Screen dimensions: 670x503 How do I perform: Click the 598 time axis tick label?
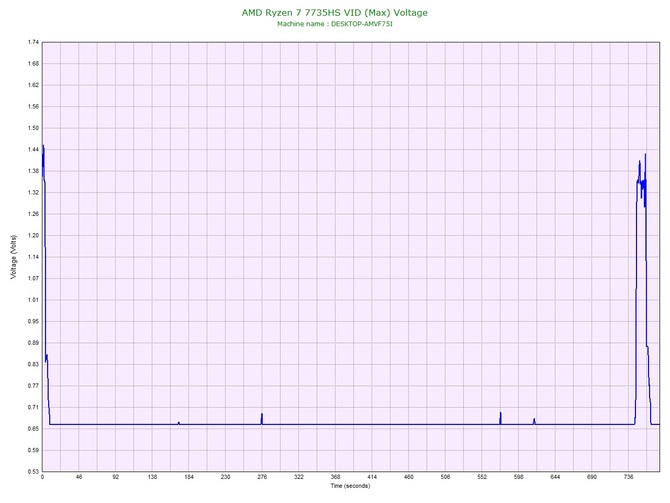(518, 477)
